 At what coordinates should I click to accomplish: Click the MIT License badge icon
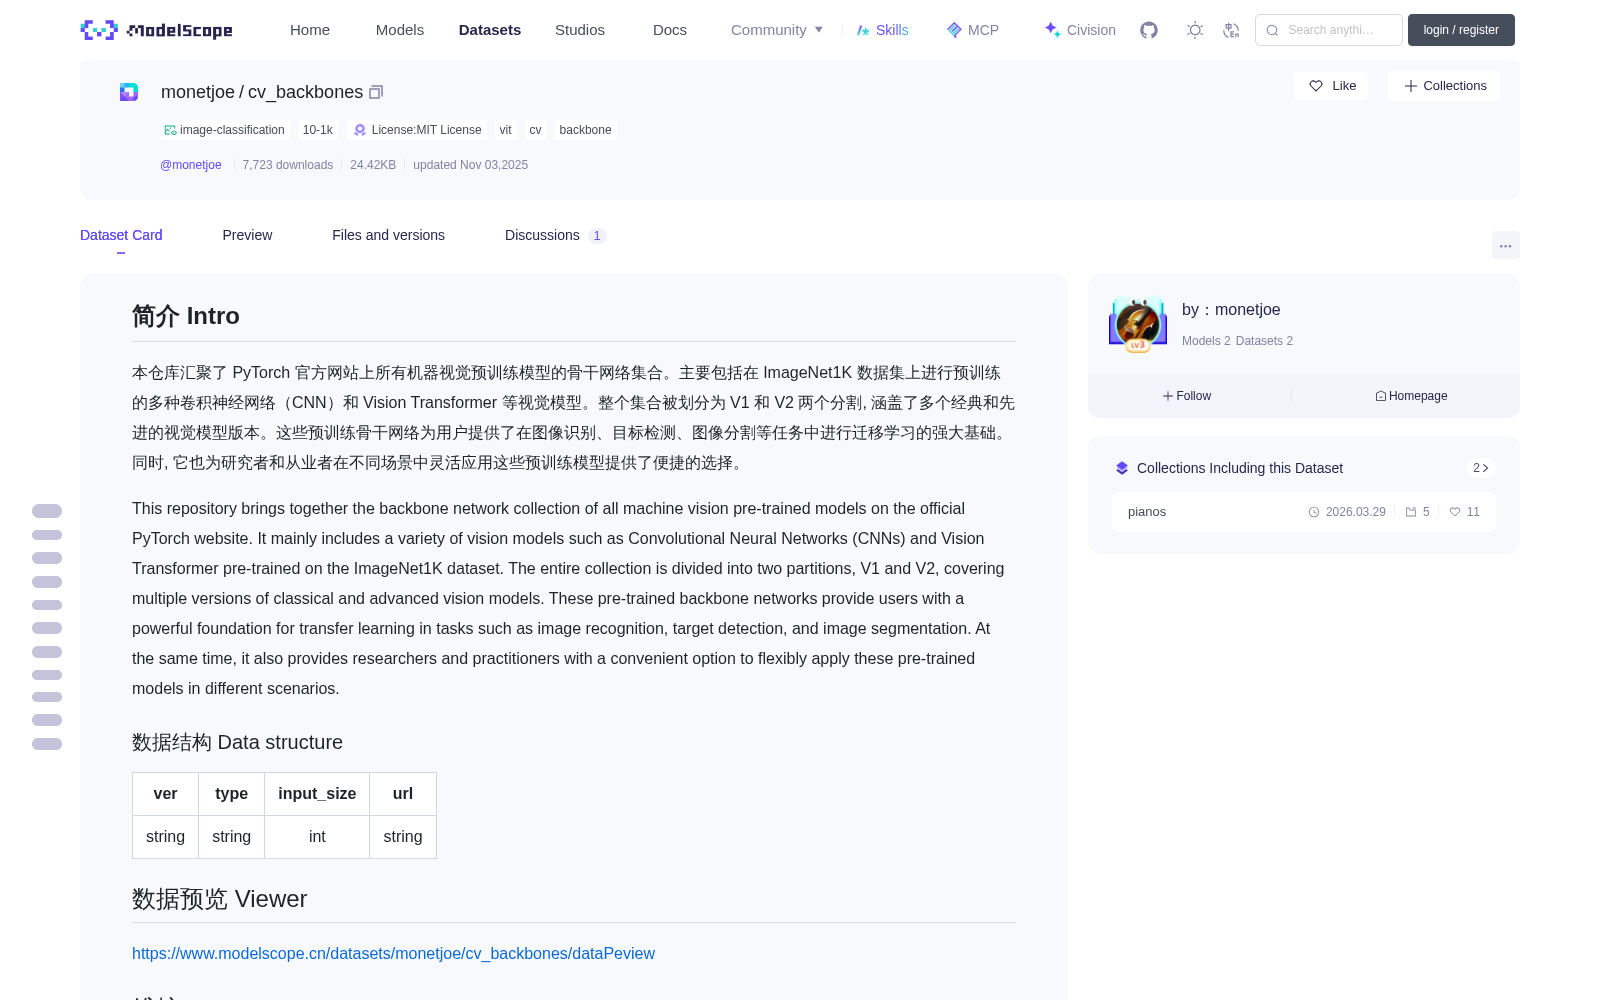click(x=360, y=130)
